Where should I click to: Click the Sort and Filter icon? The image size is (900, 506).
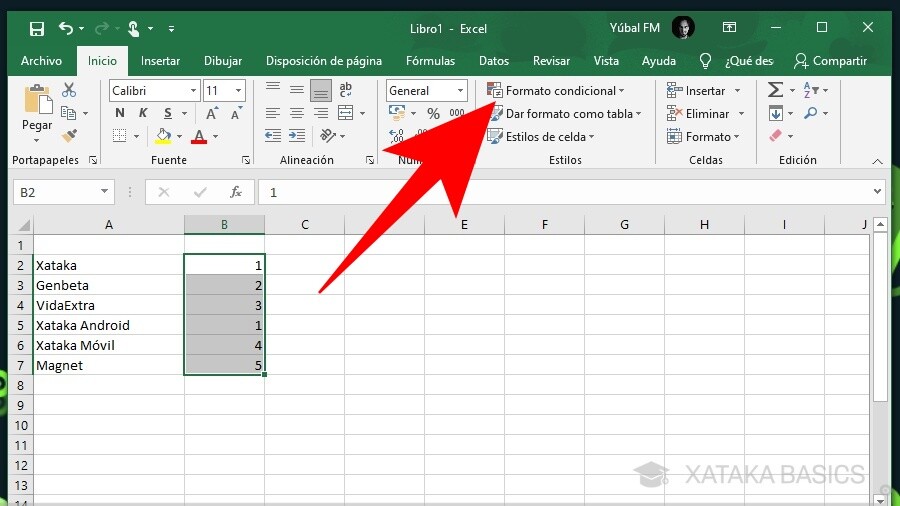tap(811, 90)
